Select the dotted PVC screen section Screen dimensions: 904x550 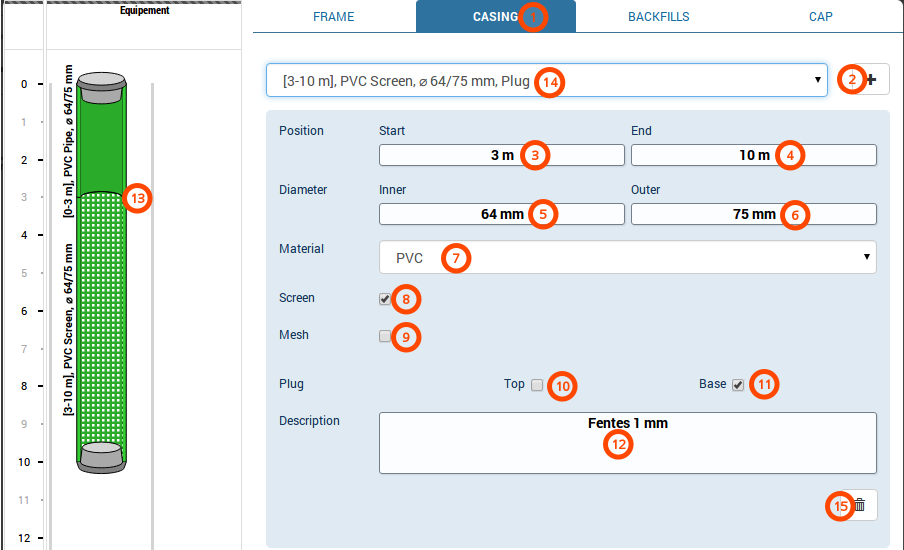click(x=101, y=320)
